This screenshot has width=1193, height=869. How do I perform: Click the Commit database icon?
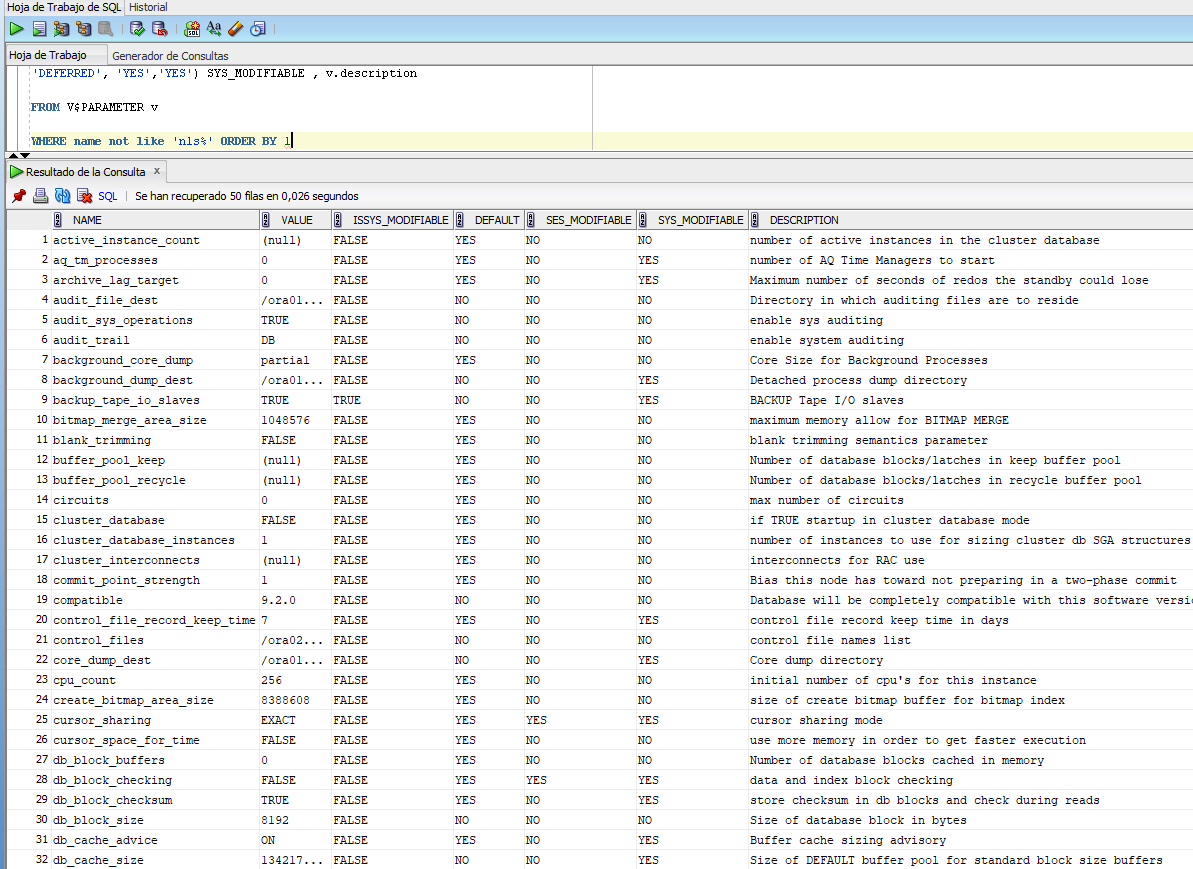(138, 29)
